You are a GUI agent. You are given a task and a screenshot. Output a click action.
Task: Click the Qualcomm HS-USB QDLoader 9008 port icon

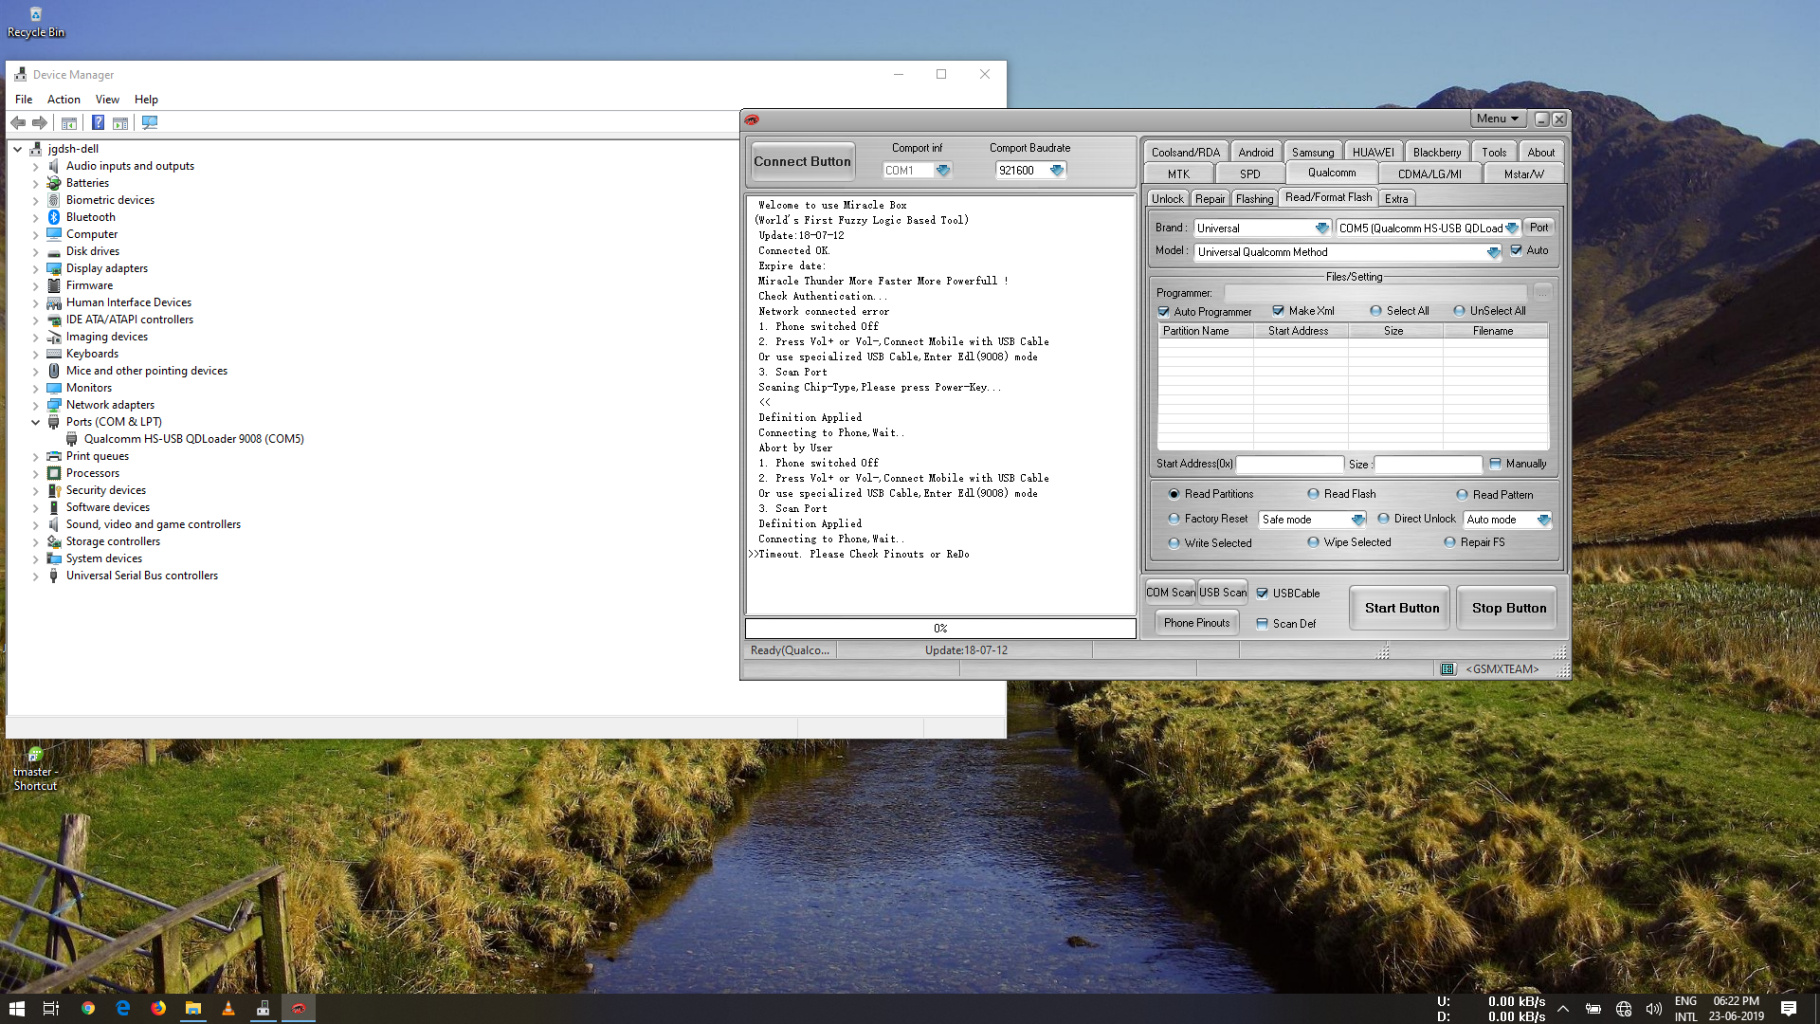72,439
